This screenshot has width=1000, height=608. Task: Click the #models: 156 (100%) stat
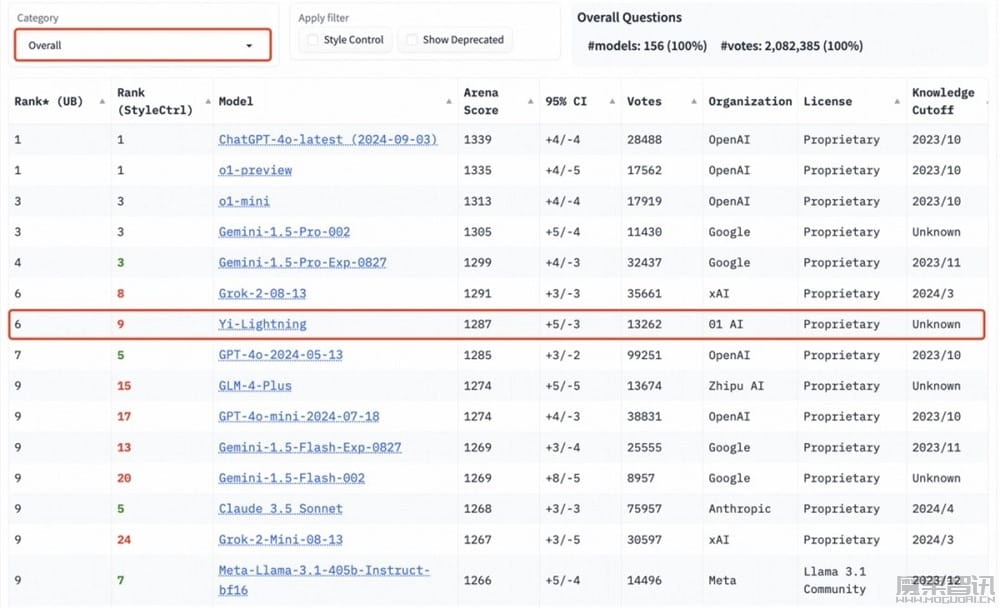pyautogui.click(x=647, y=46)
